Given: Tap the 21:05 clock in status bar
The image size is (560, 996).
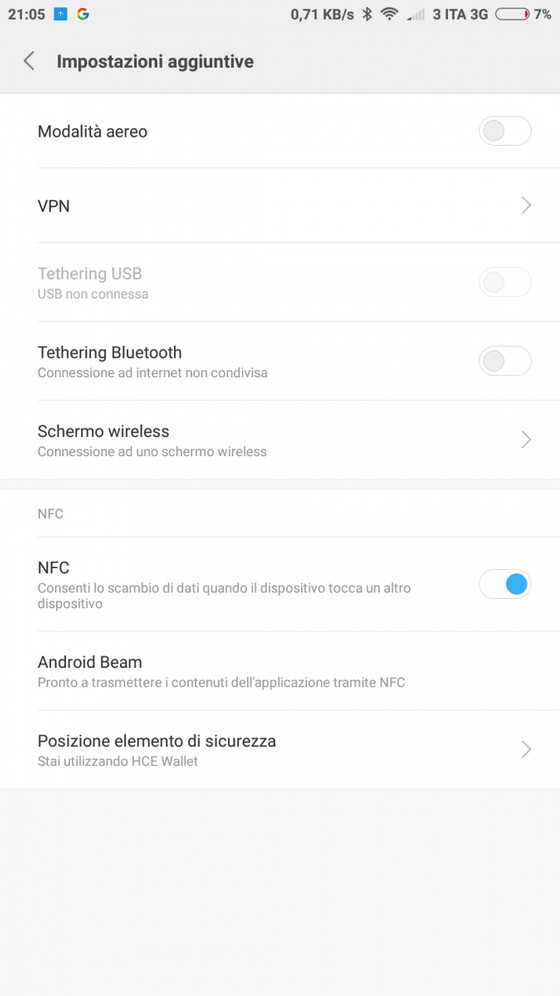Looking at the screenshot, I should tap(27, 14).
